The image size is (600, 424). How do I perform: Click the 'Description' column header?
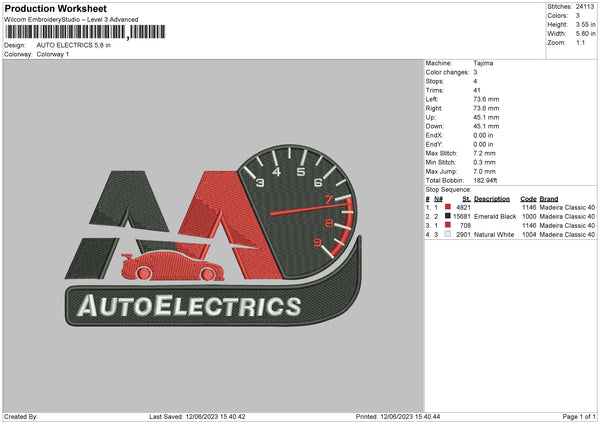tap(492, 199)
